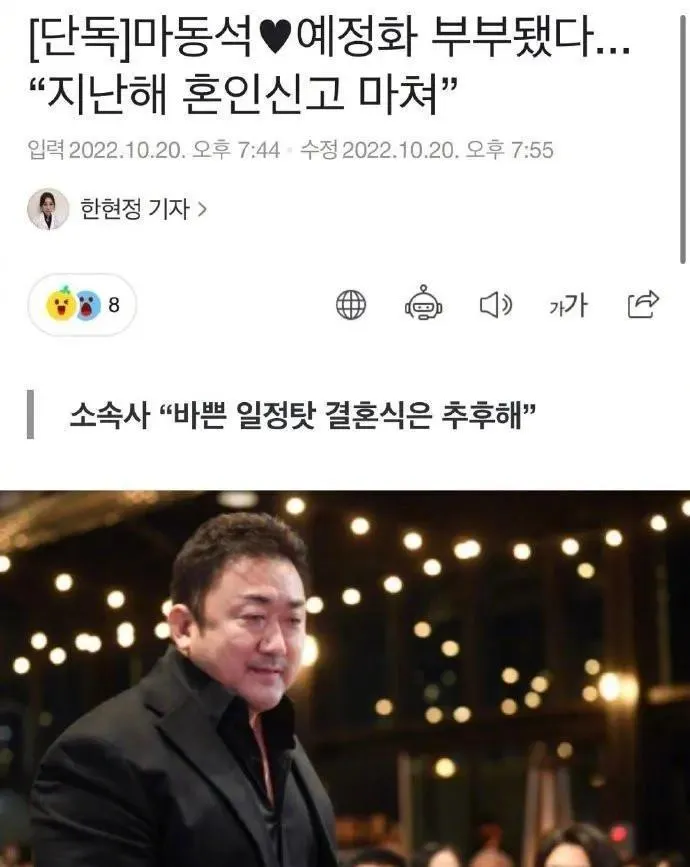Tap the blue surprised reaction emoji
This screenshot has height=867, width=690.
[88, 305]
